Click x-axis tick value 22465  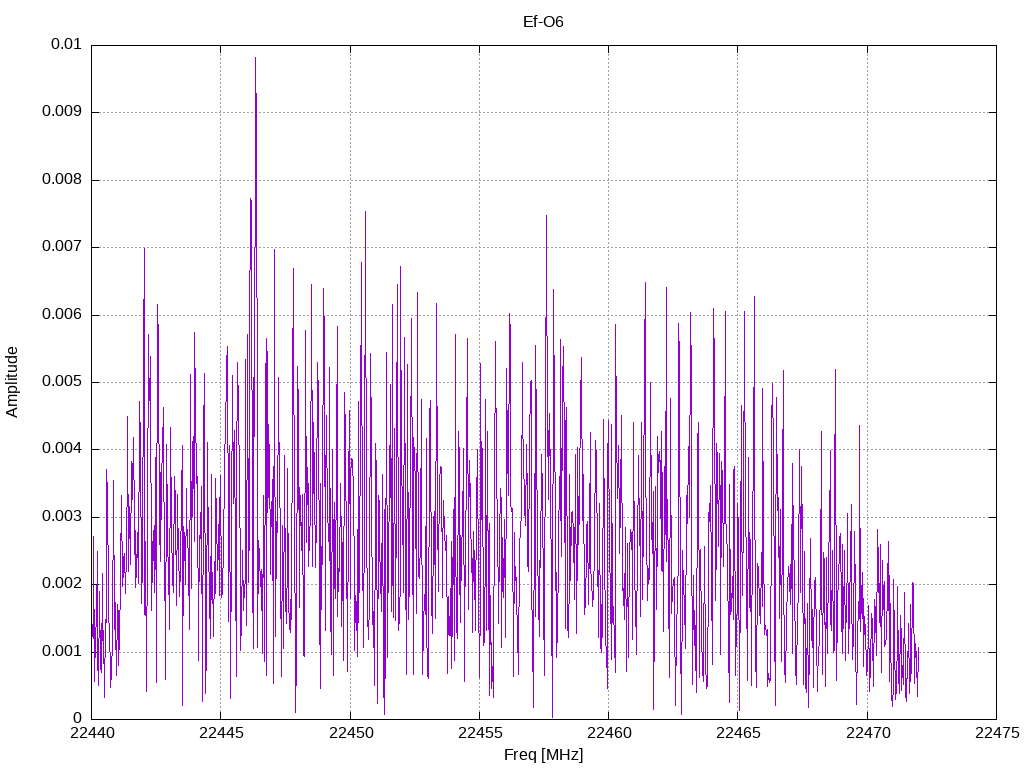[x=739, y=733]
